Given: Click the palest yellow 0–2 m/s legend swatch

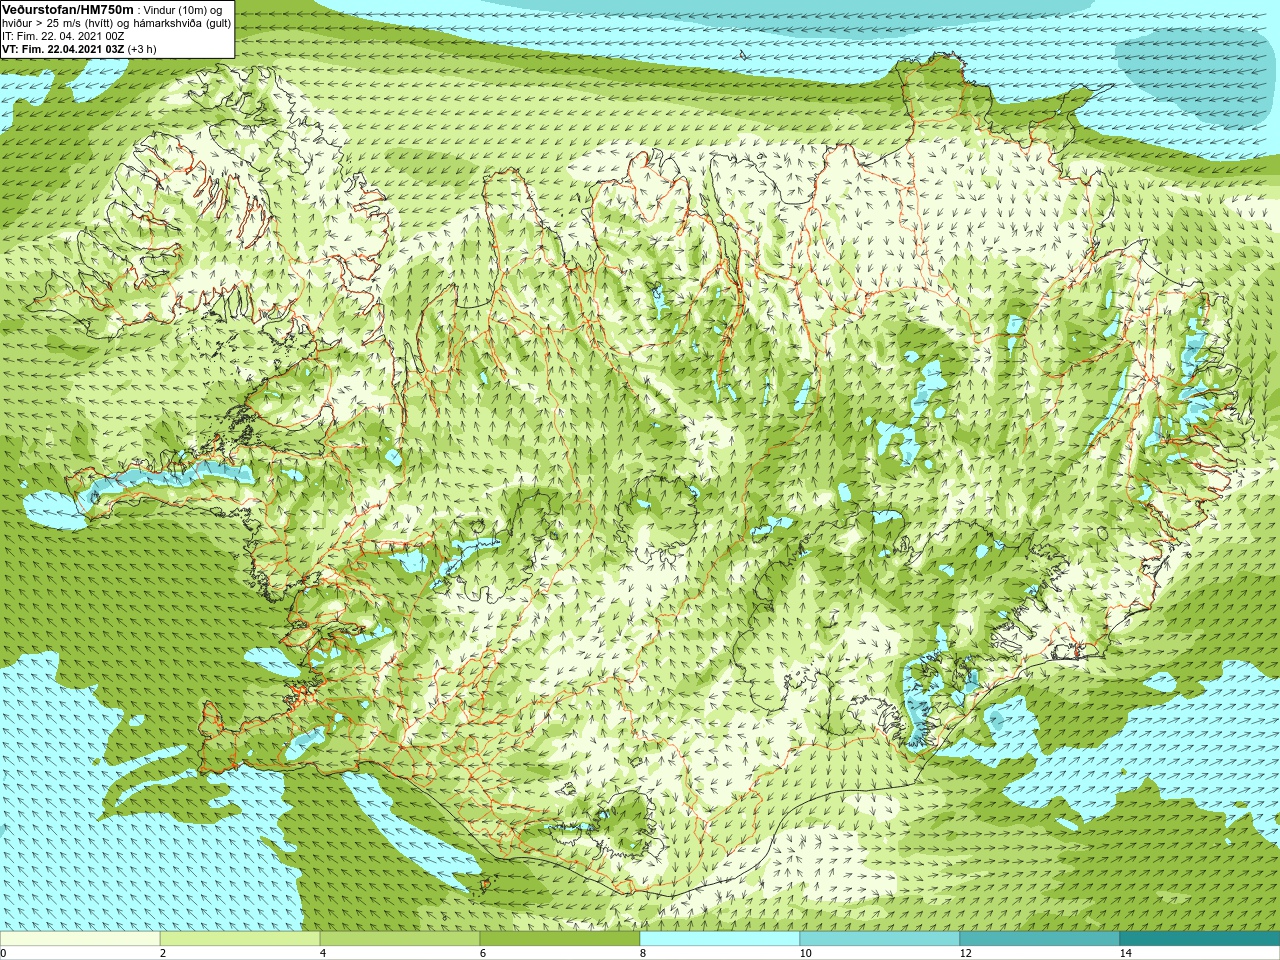Looking at the screenshot, I should [x=80, y=939].
